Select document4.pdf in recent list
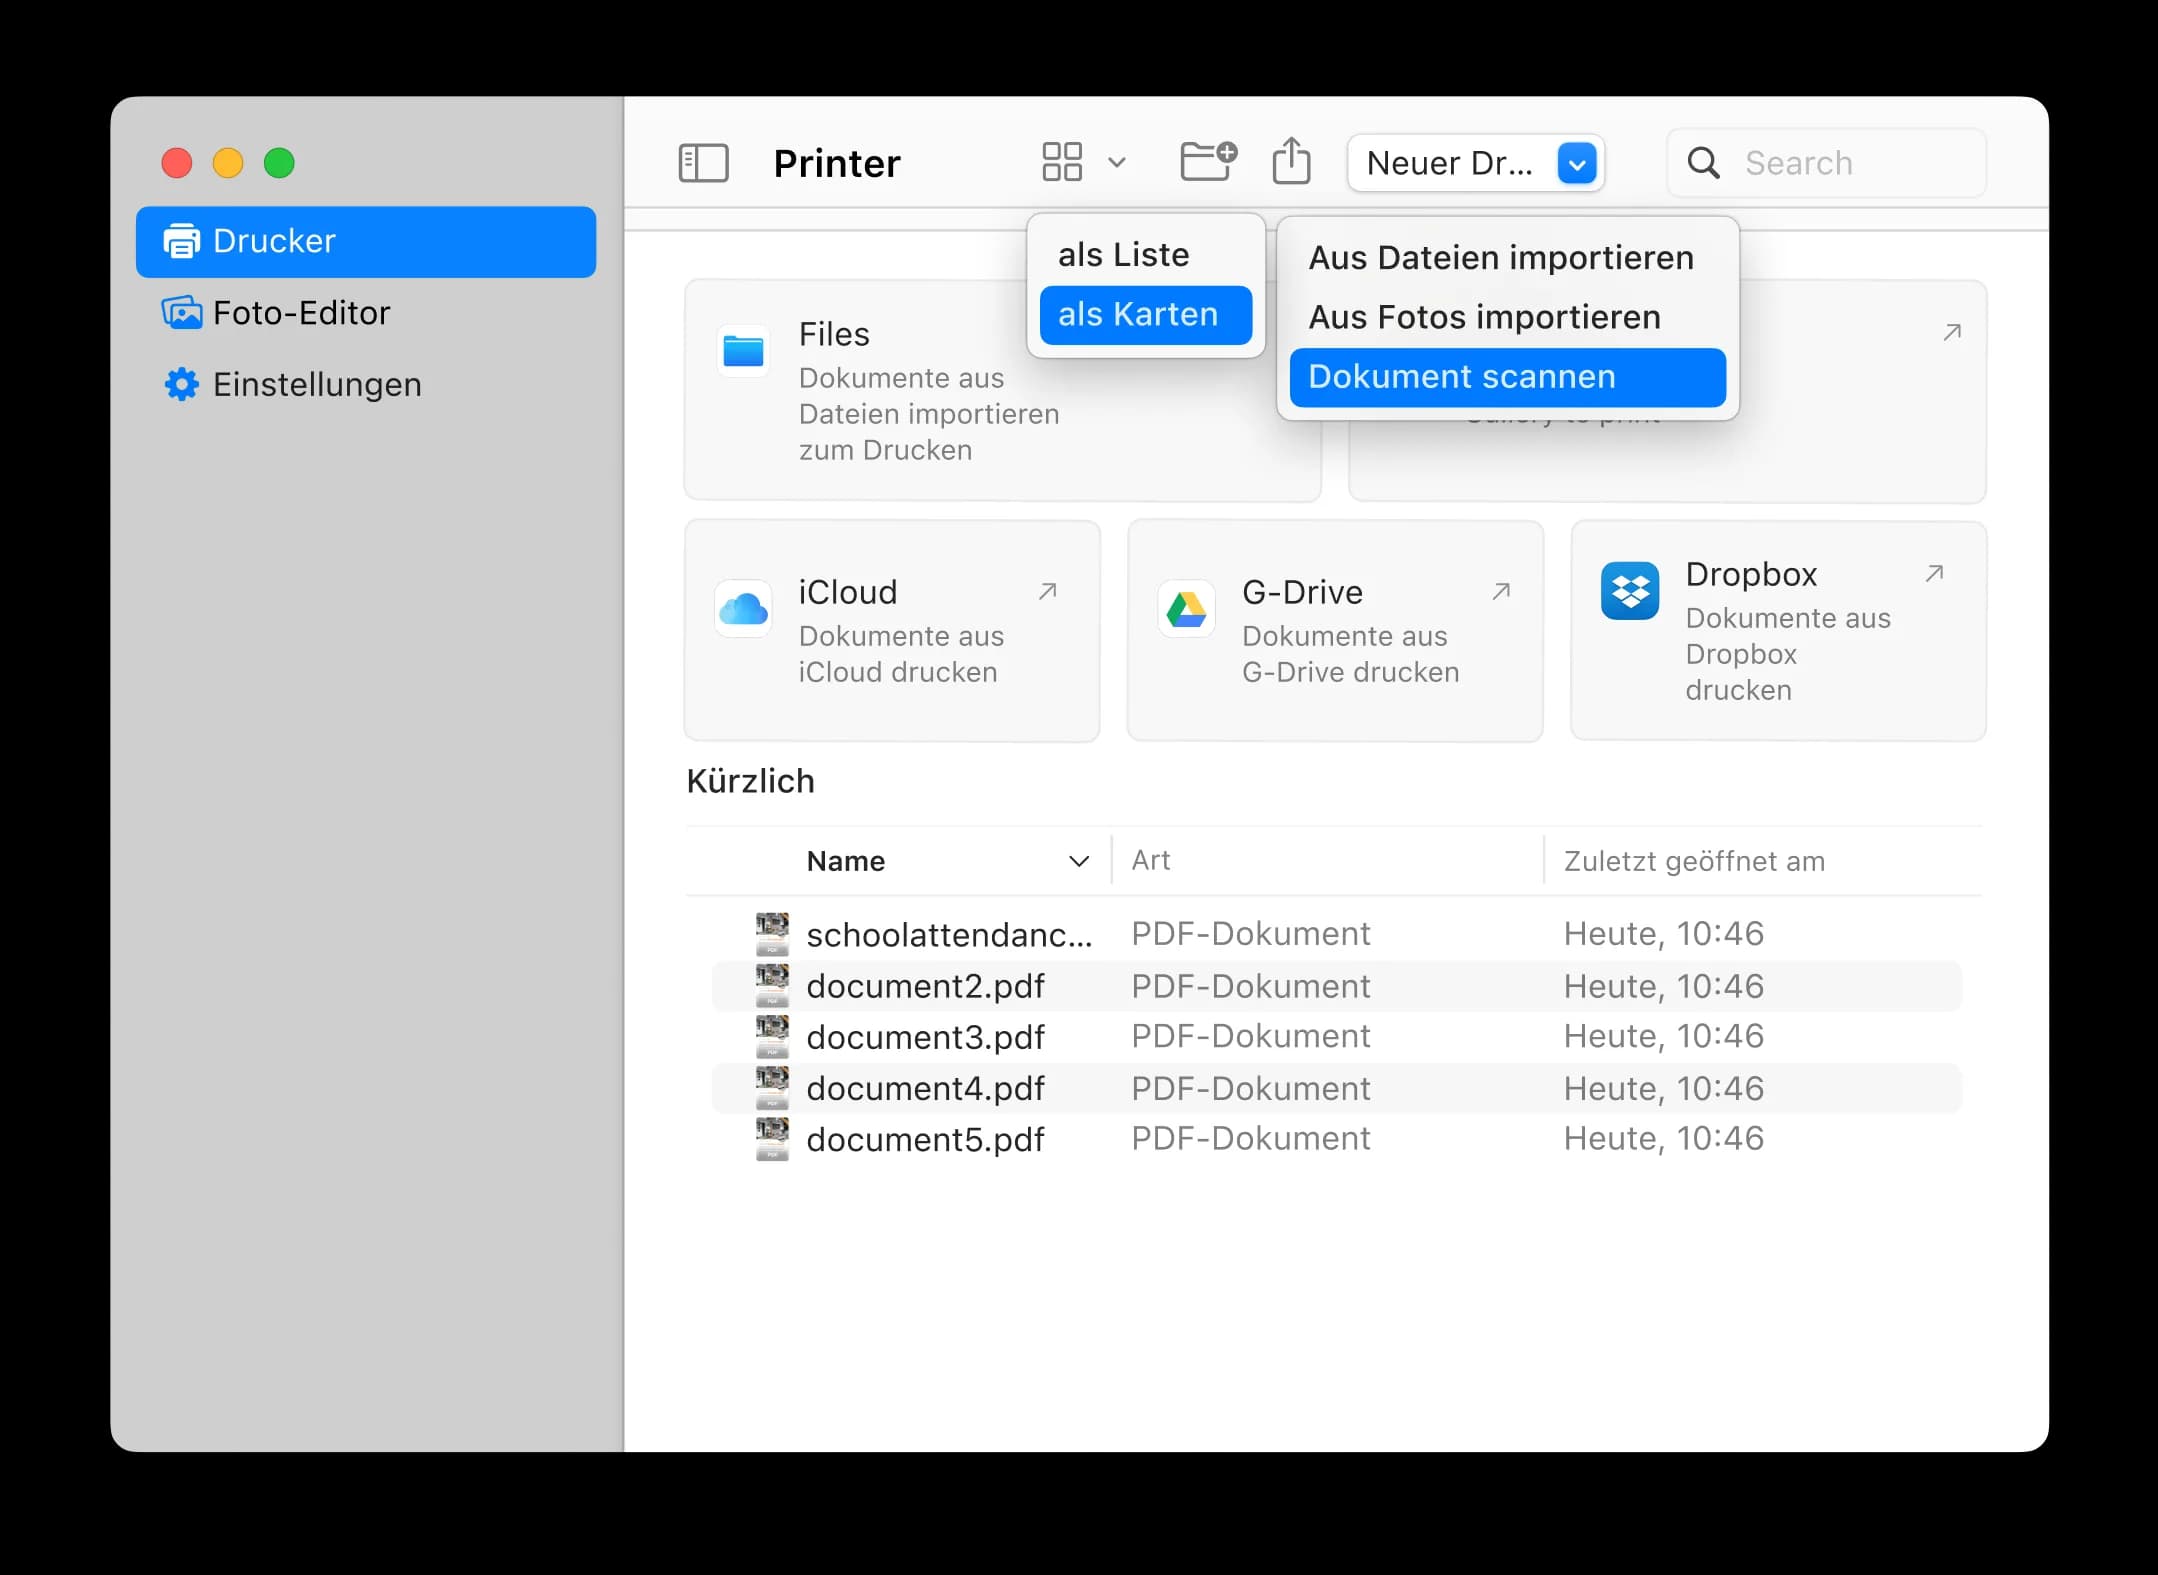The width and height of the screenshot is (2158, 1575). pos(1336,1088)
